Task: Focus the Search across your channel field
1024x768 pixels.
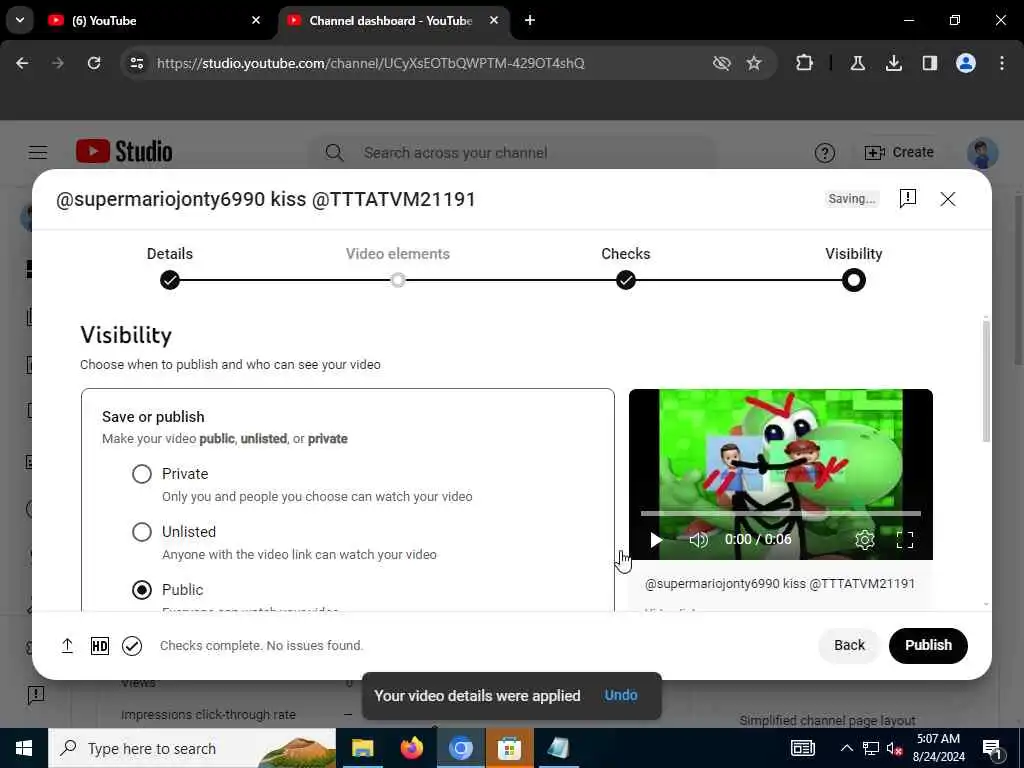Action: pos(513,153)
